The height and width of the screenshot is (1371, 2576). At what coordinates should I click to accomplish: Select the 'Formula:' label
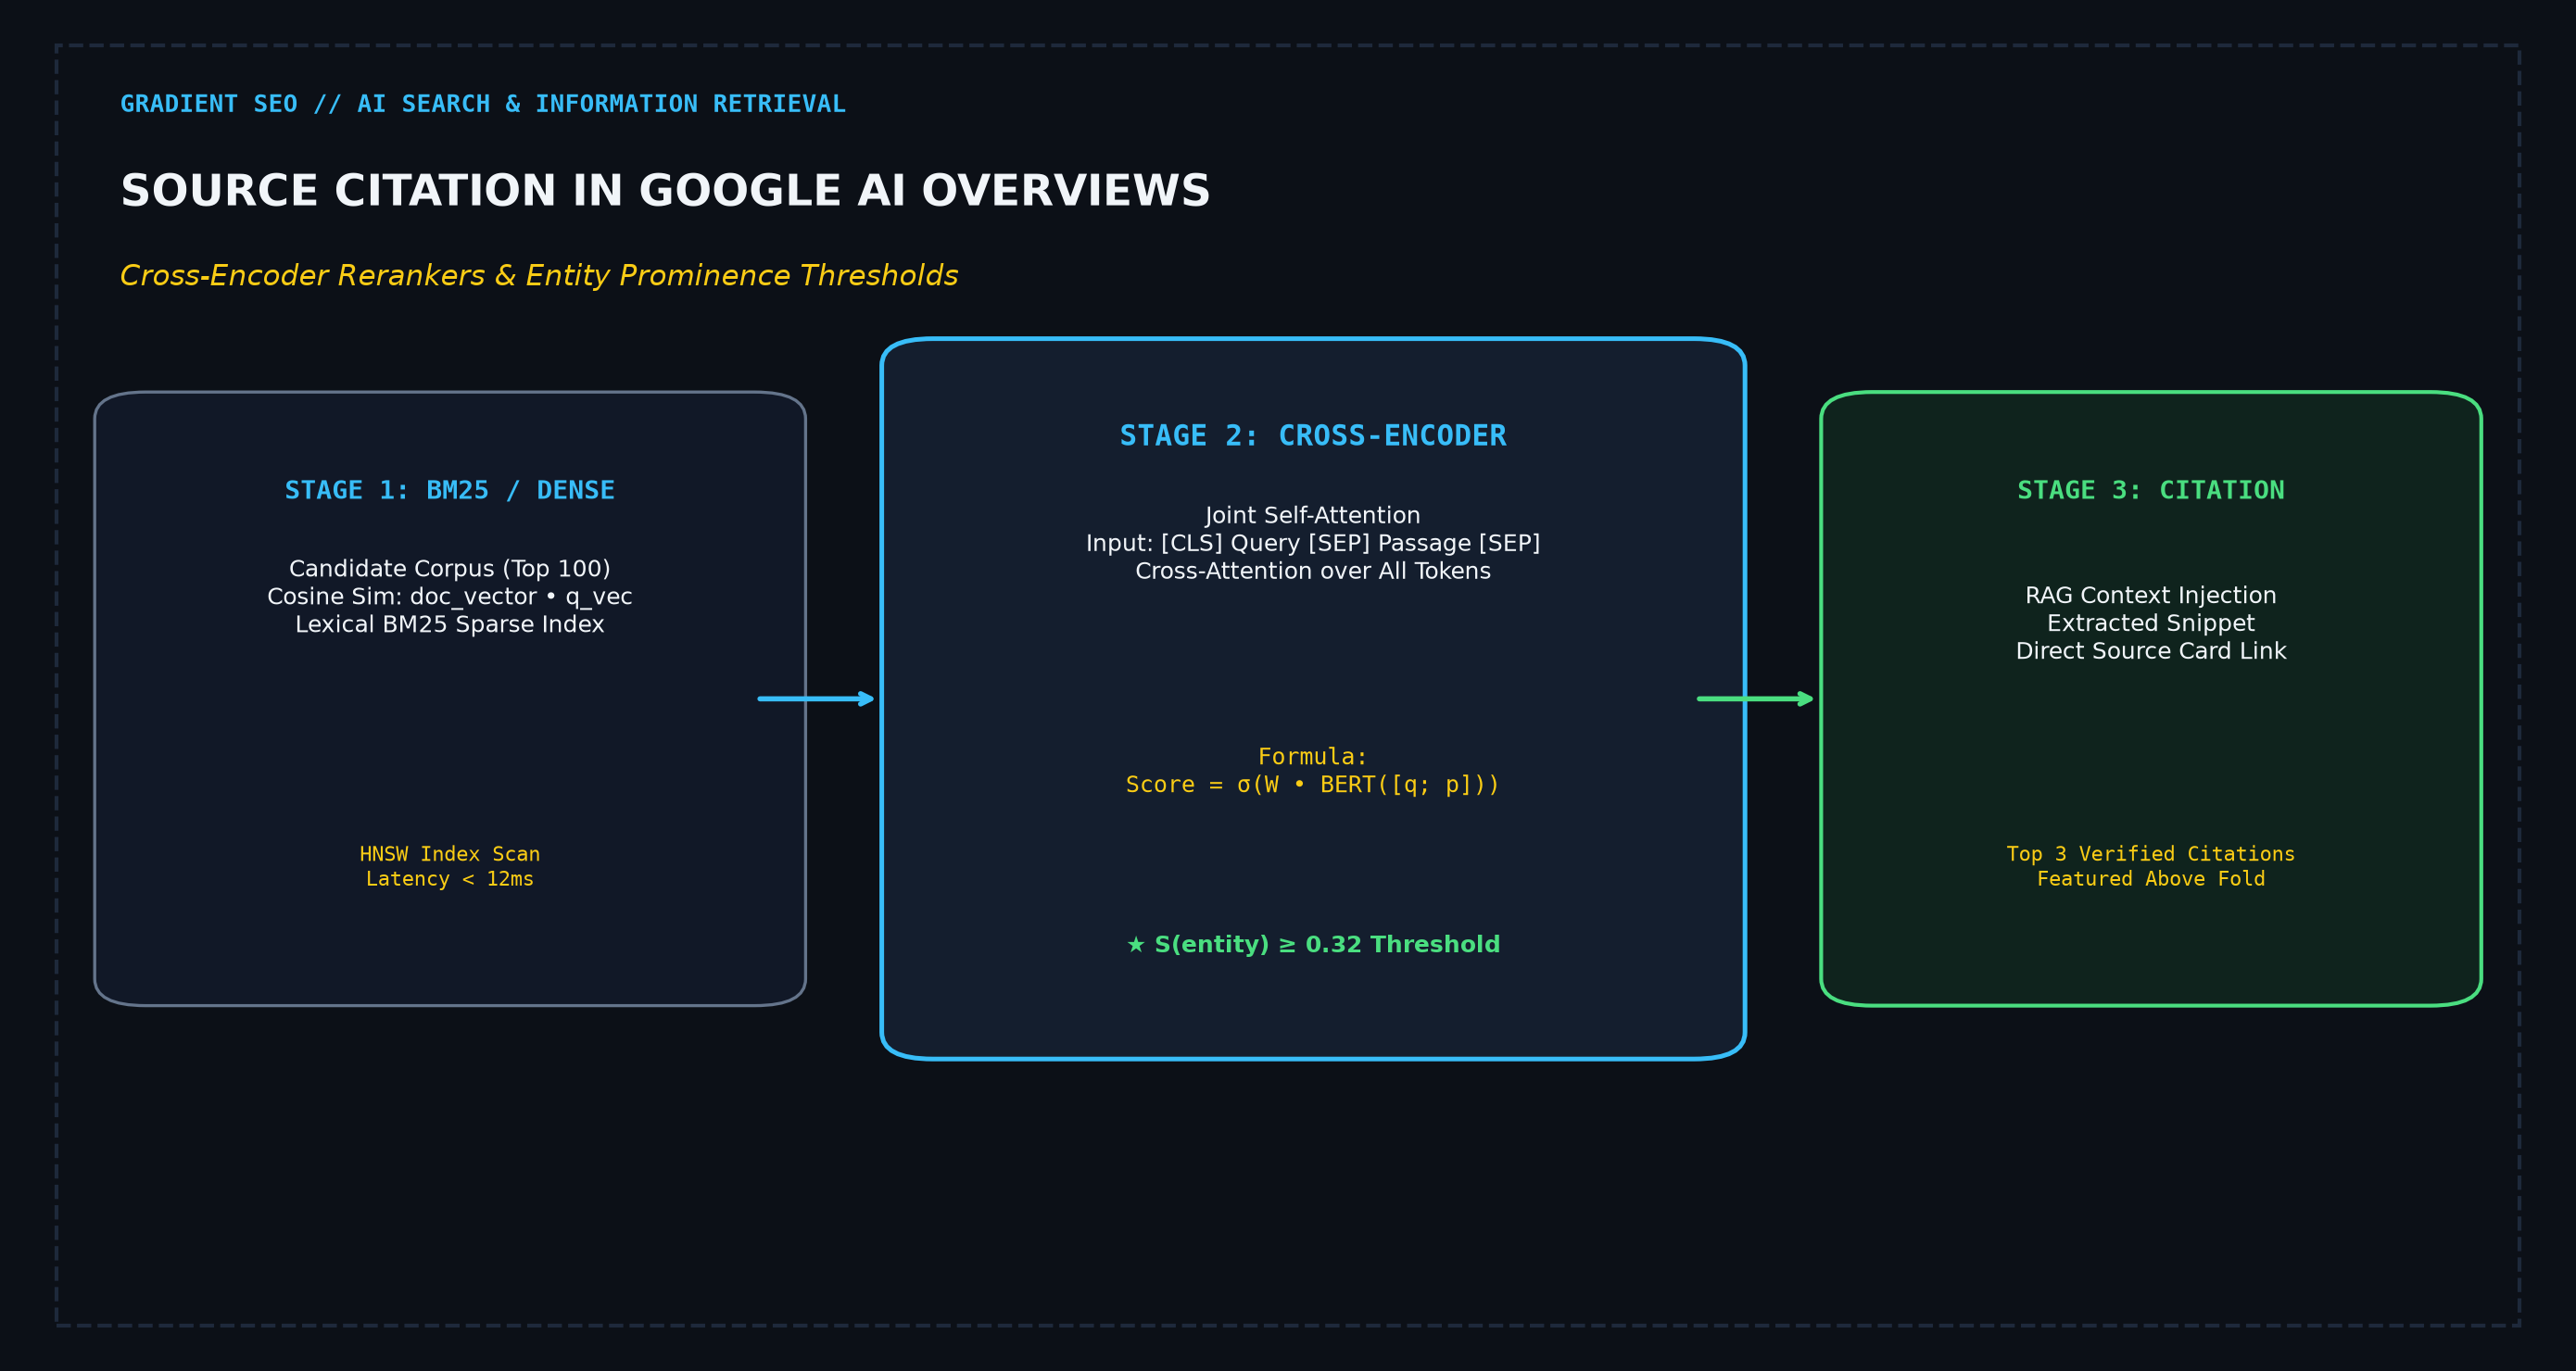click(x=1312, y=757)
